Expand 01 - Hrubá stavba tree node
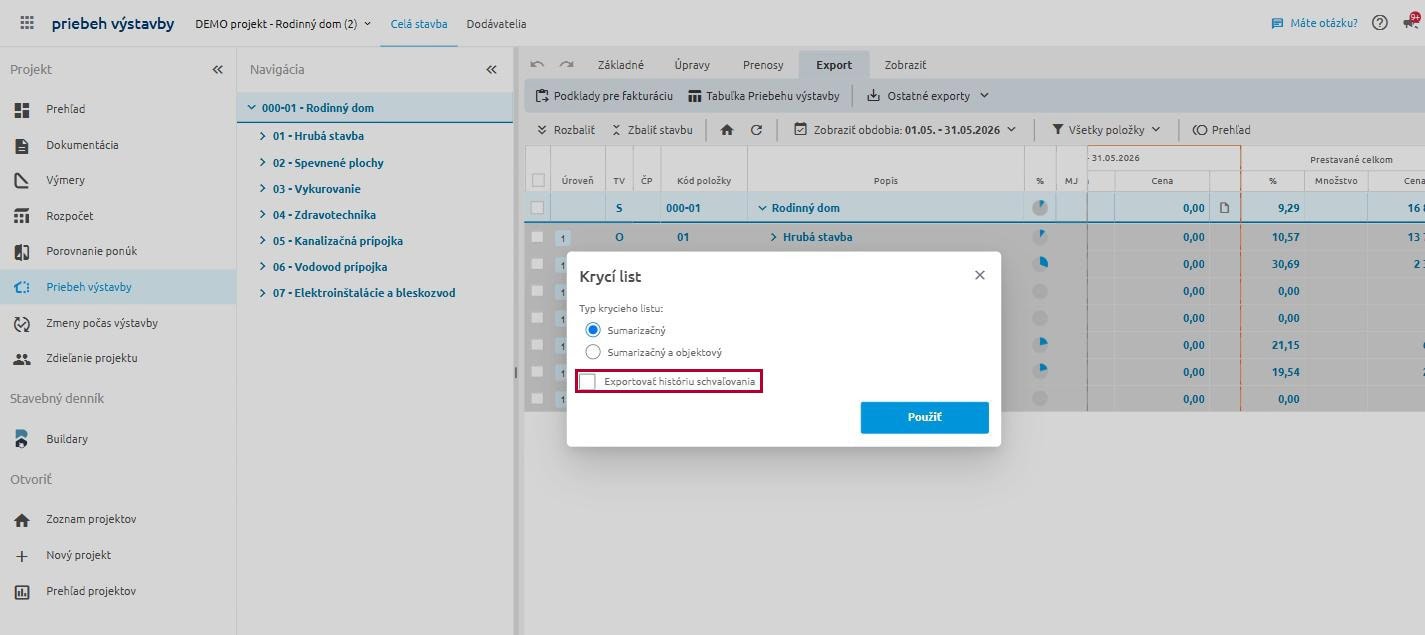1425x635 pixels. point(263,136)
